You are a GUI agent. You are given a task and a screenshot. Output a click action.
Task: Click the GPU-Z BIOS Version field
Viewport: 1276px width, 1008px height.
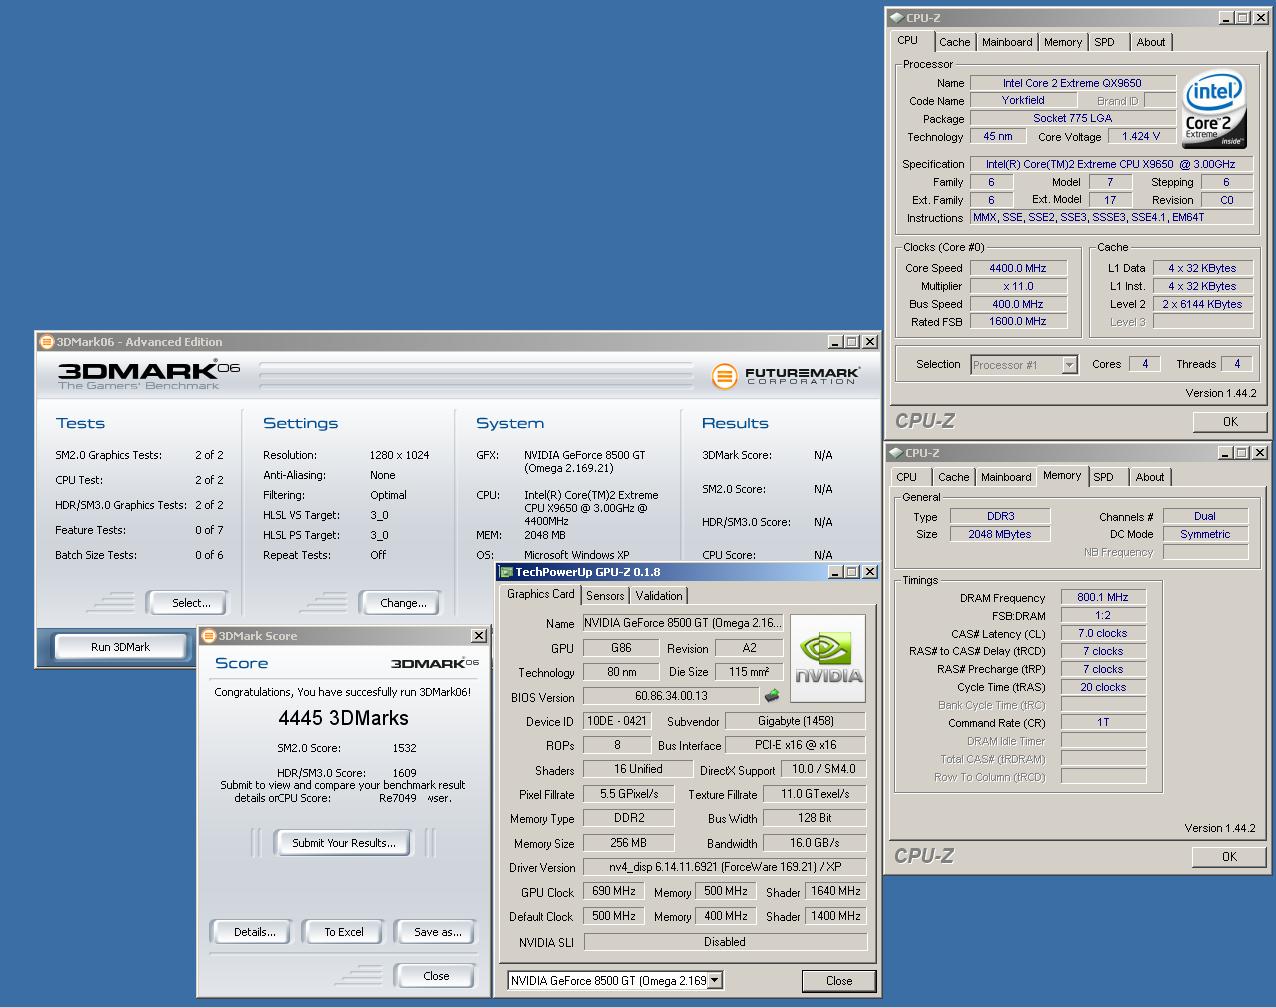(x=671, y=696)
